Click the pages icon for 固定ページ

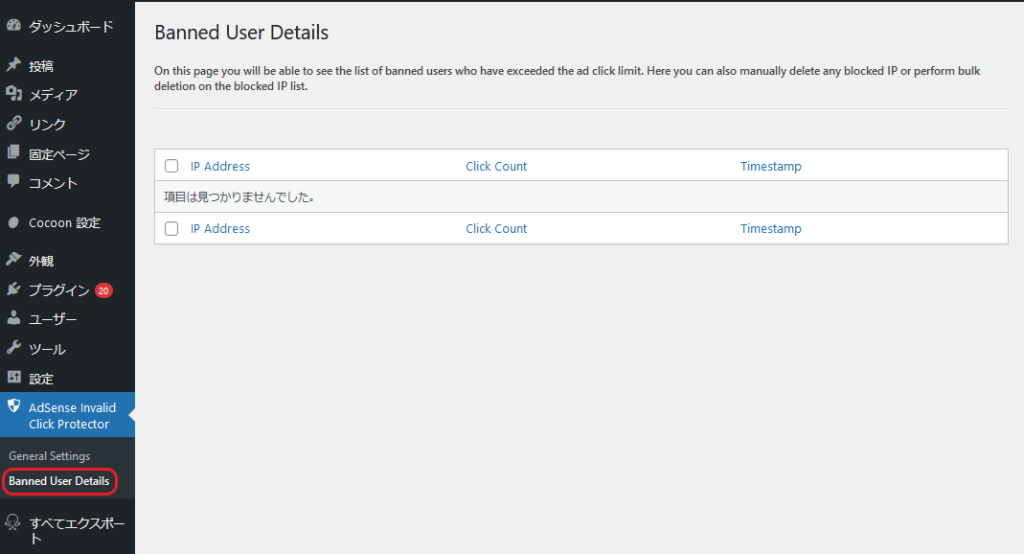pos(14,153)
